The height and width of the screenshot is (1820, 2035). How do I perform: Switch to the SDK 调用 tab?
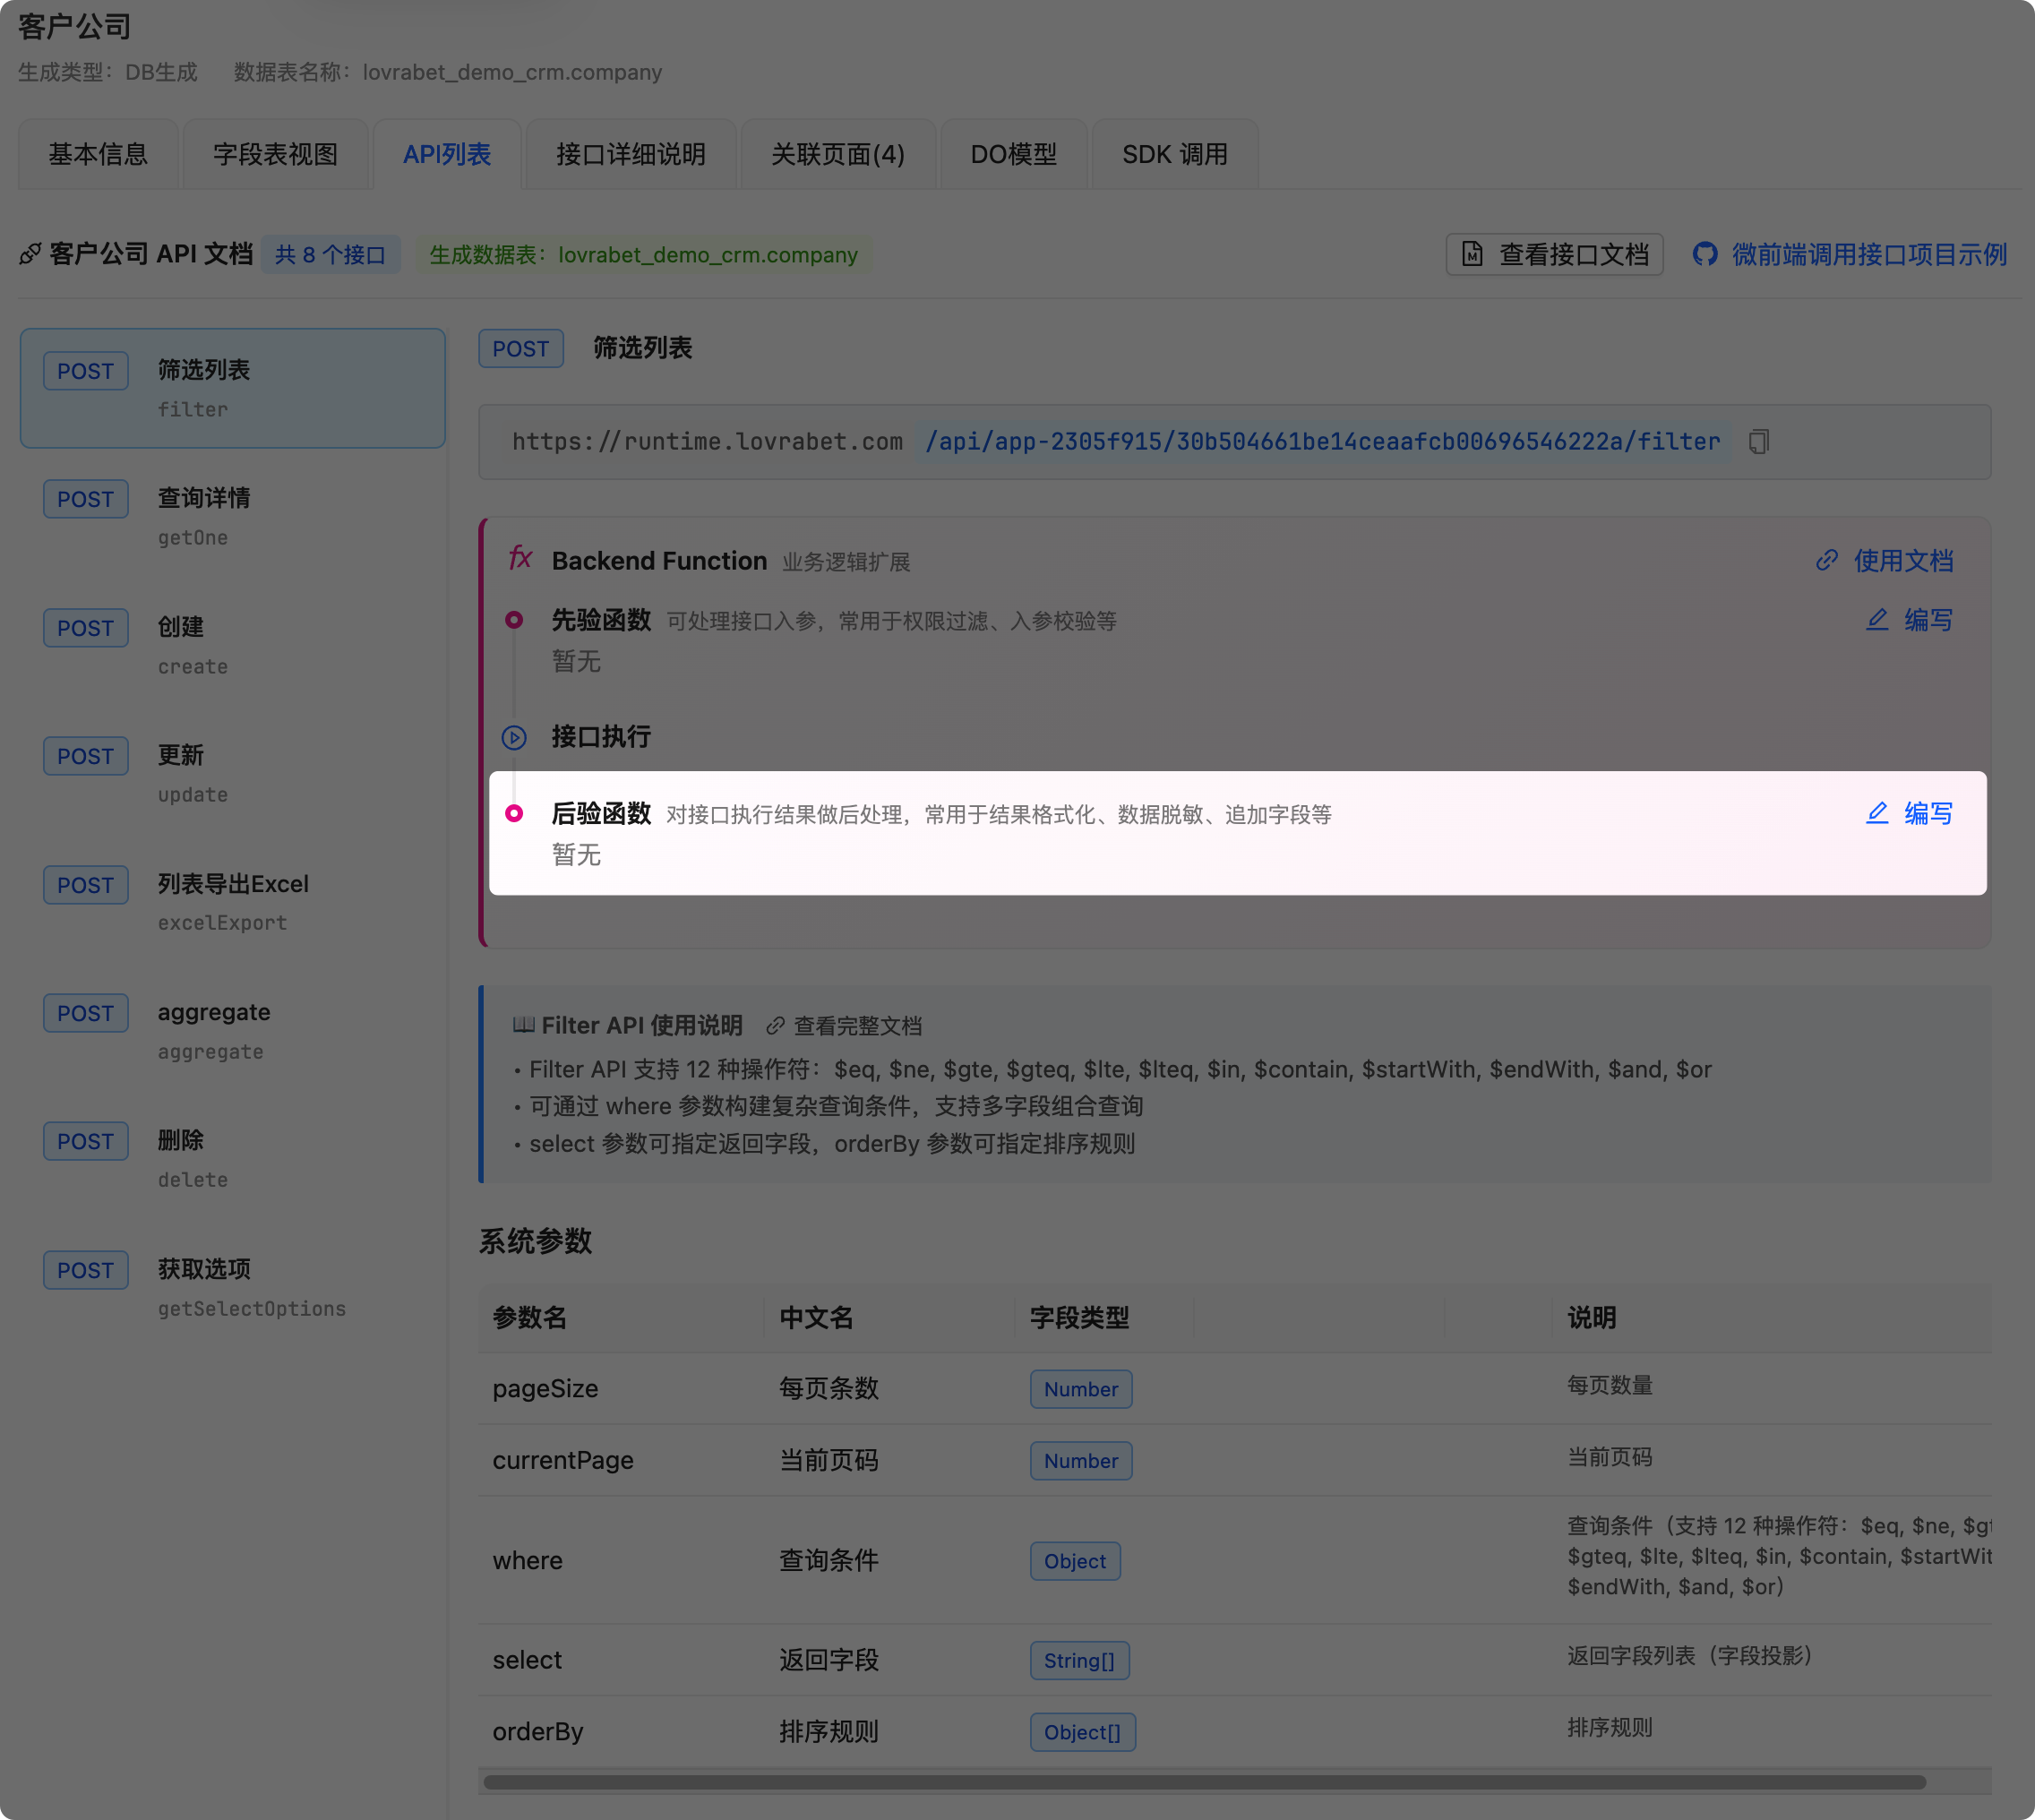click(x=1175, y=154)
